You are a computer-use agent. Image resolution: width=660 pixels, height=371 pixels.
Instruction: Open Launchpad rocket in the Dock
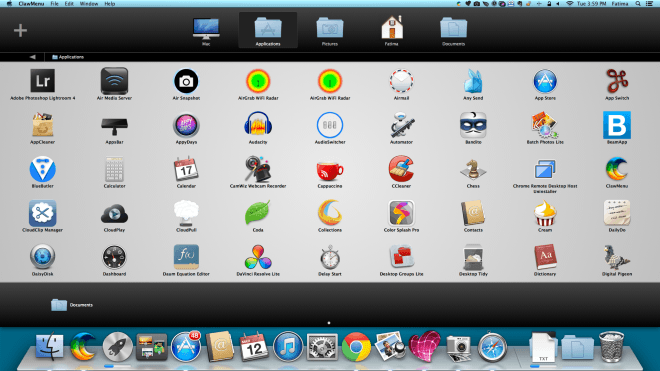click(117, 347)
